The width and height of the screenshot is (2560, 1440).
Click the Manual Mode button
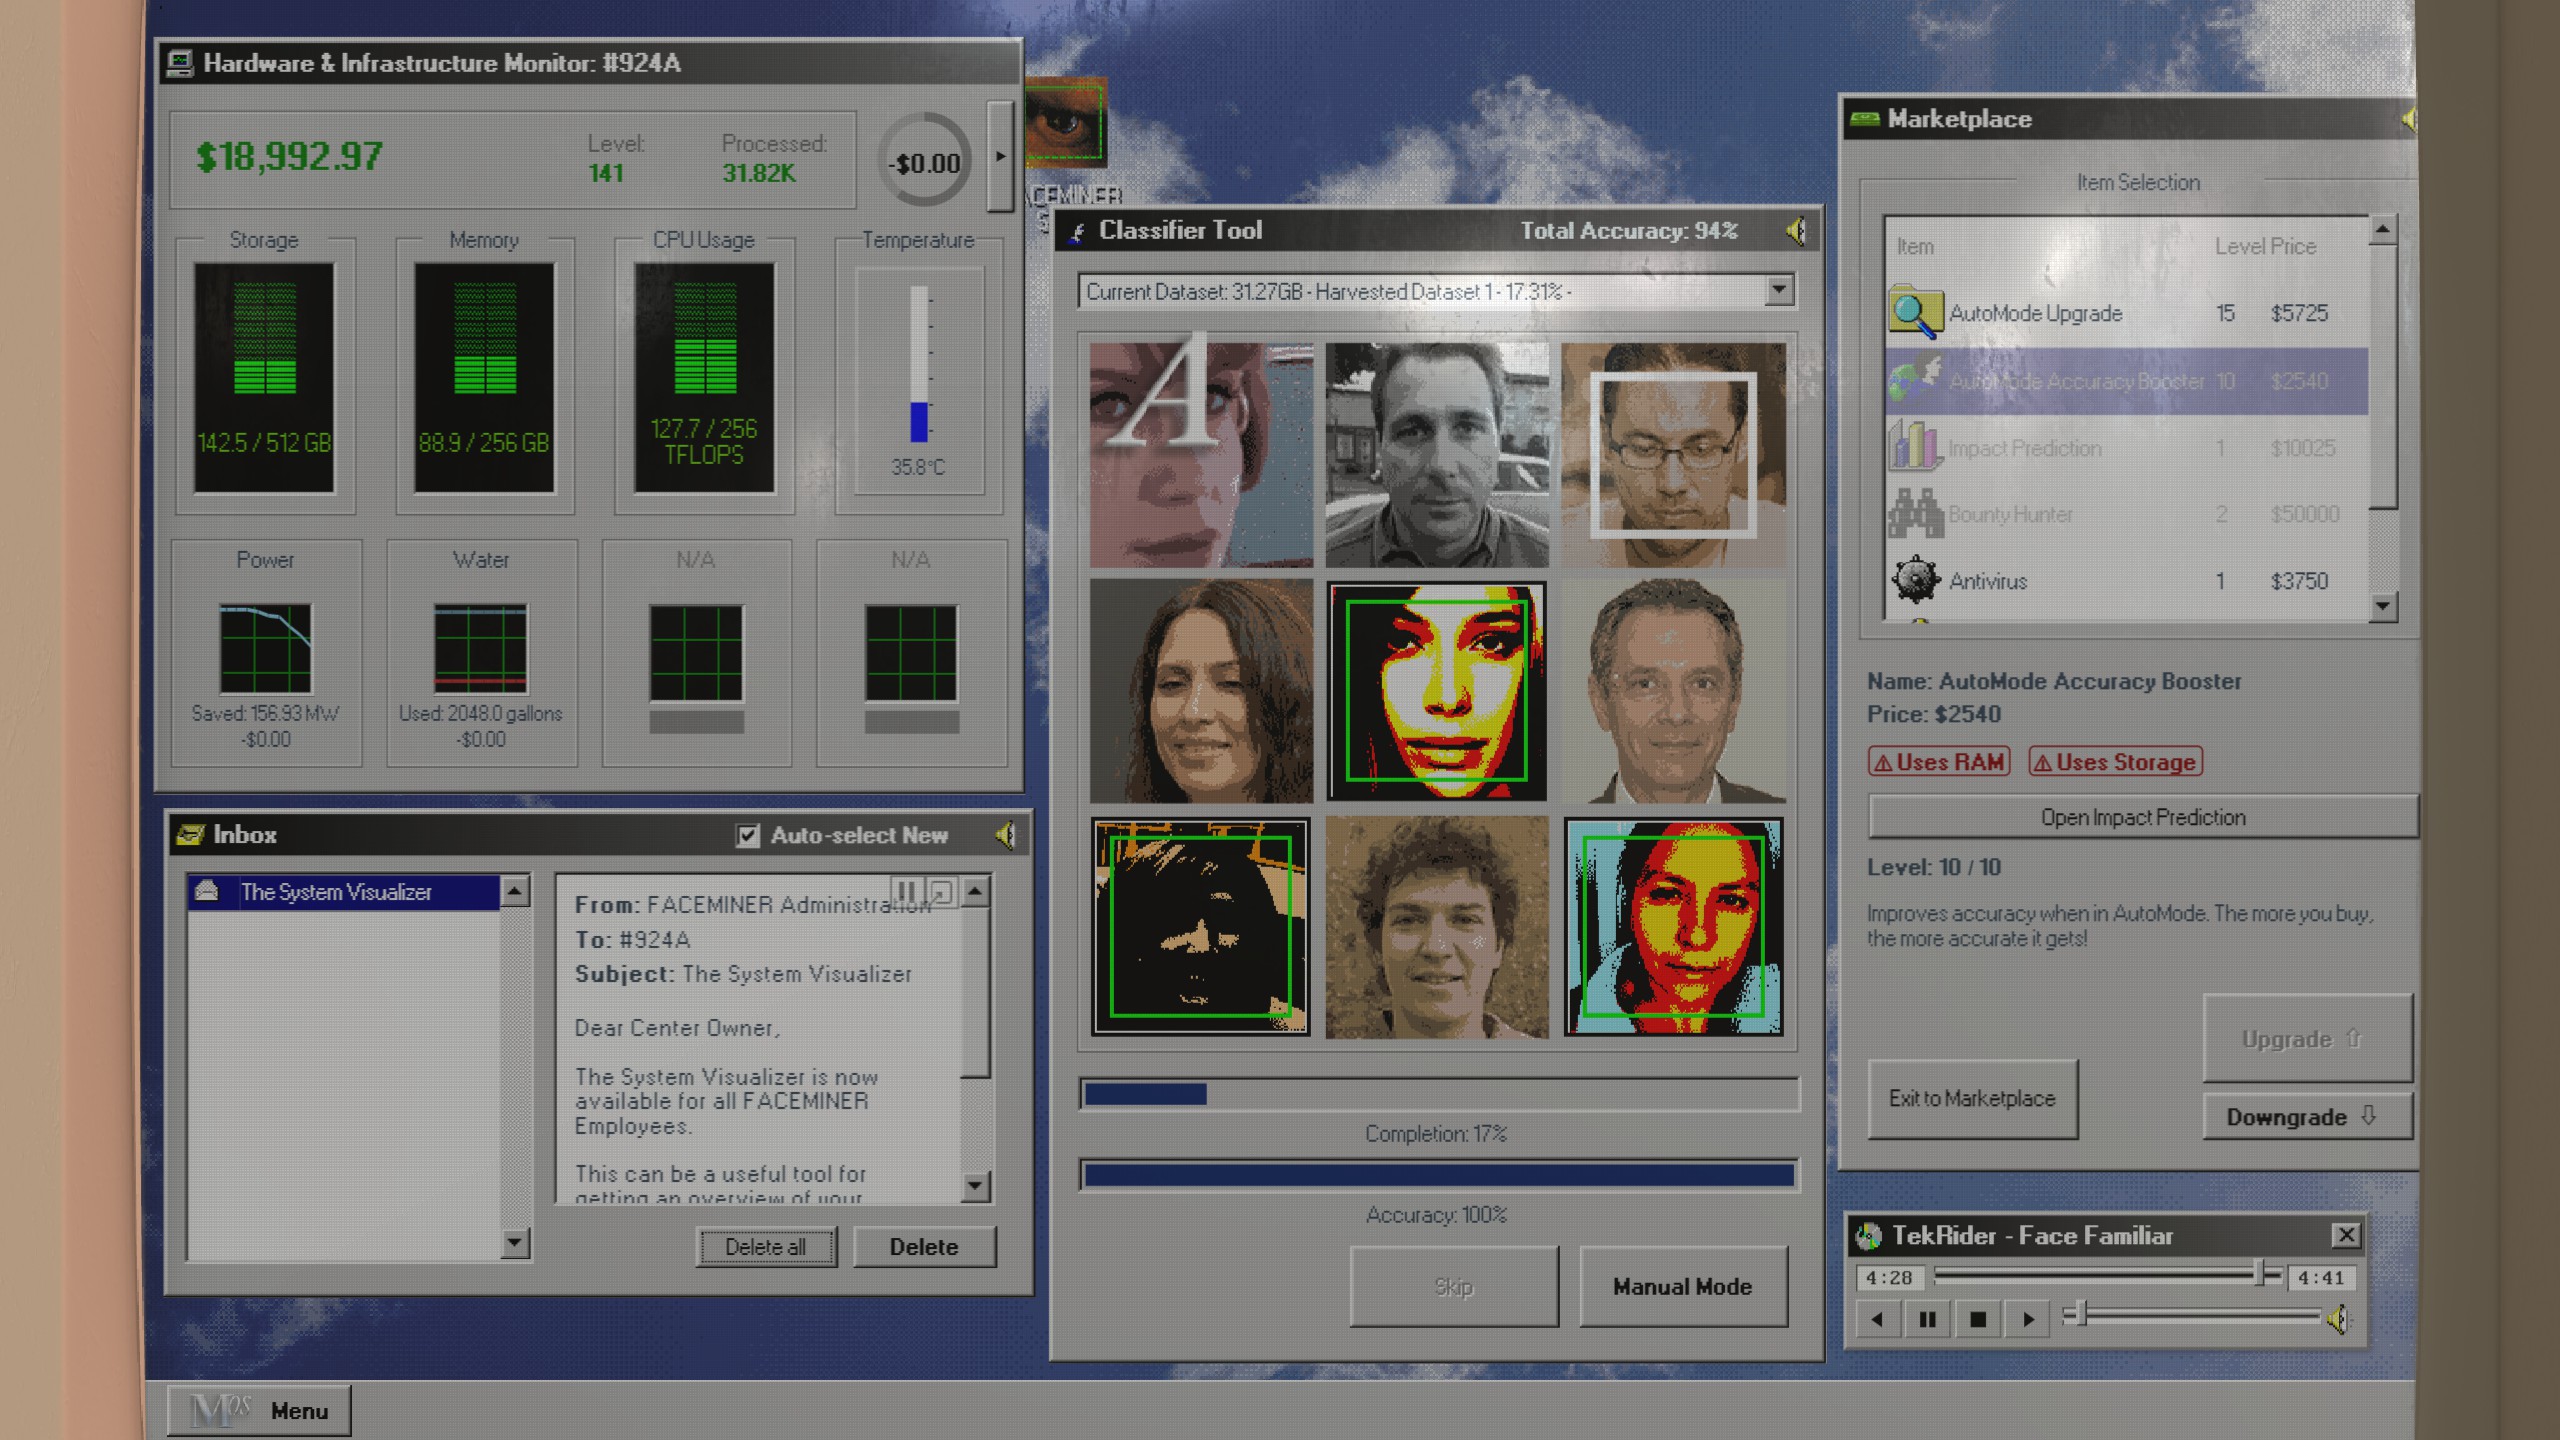pos(1682,1287)
